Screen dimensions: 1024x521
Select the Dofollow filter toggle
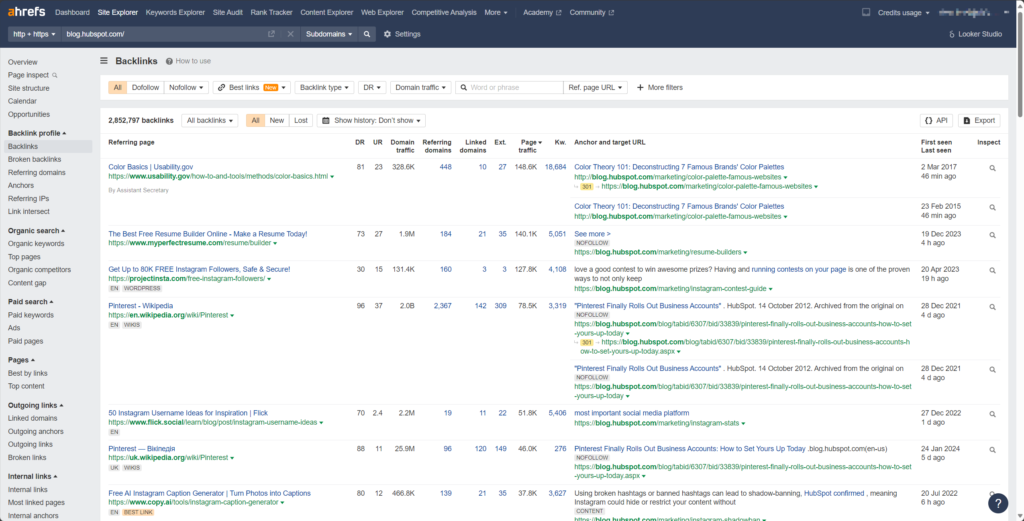point(145,87)
